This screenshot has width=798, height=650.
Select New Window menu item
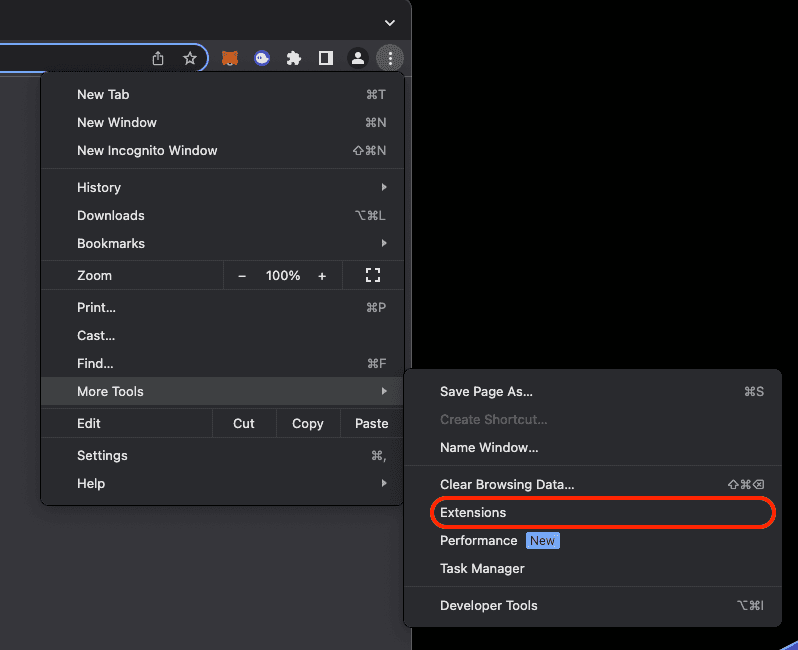coord(222,123)
